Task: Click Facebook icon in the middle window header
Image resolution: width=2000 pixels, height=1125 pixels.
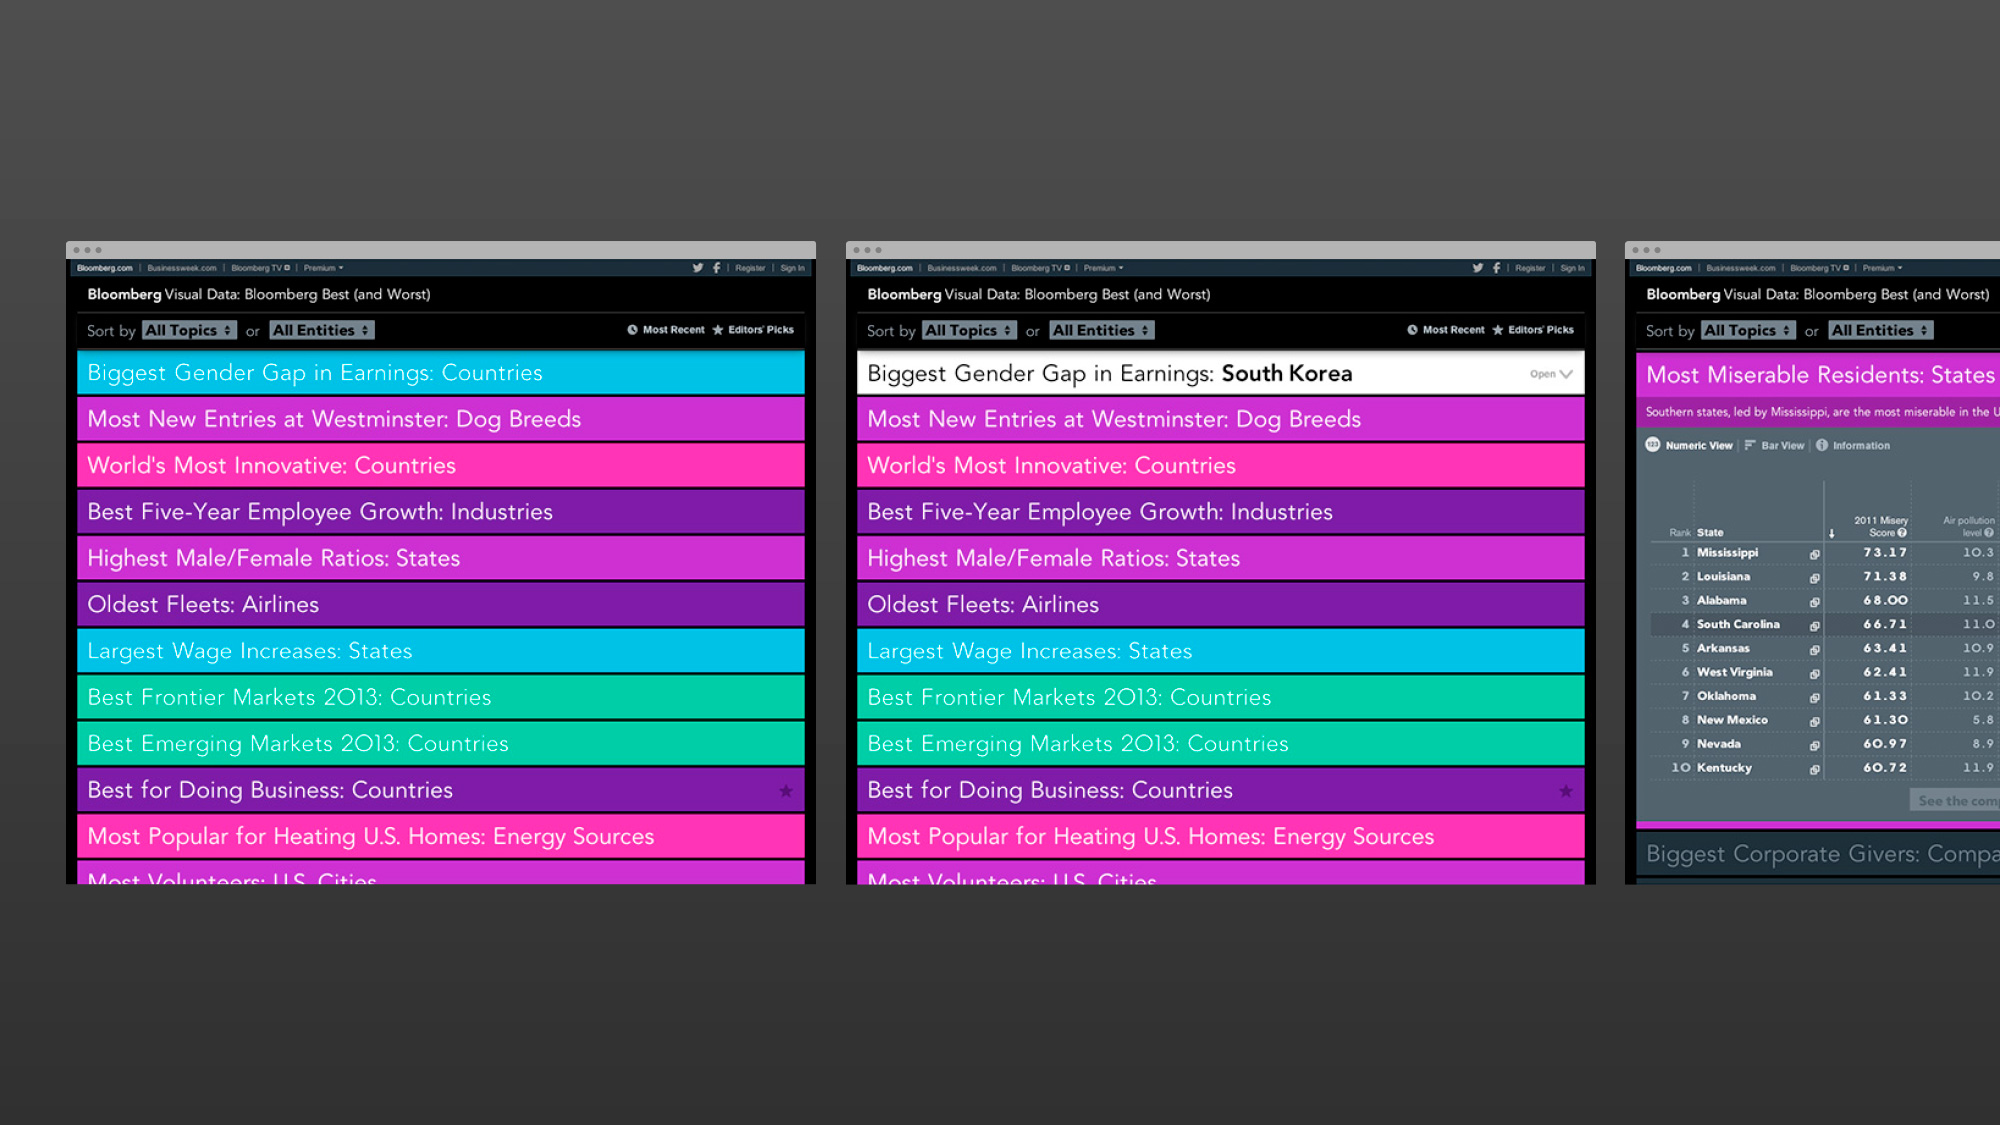Action: (1496, 268)
